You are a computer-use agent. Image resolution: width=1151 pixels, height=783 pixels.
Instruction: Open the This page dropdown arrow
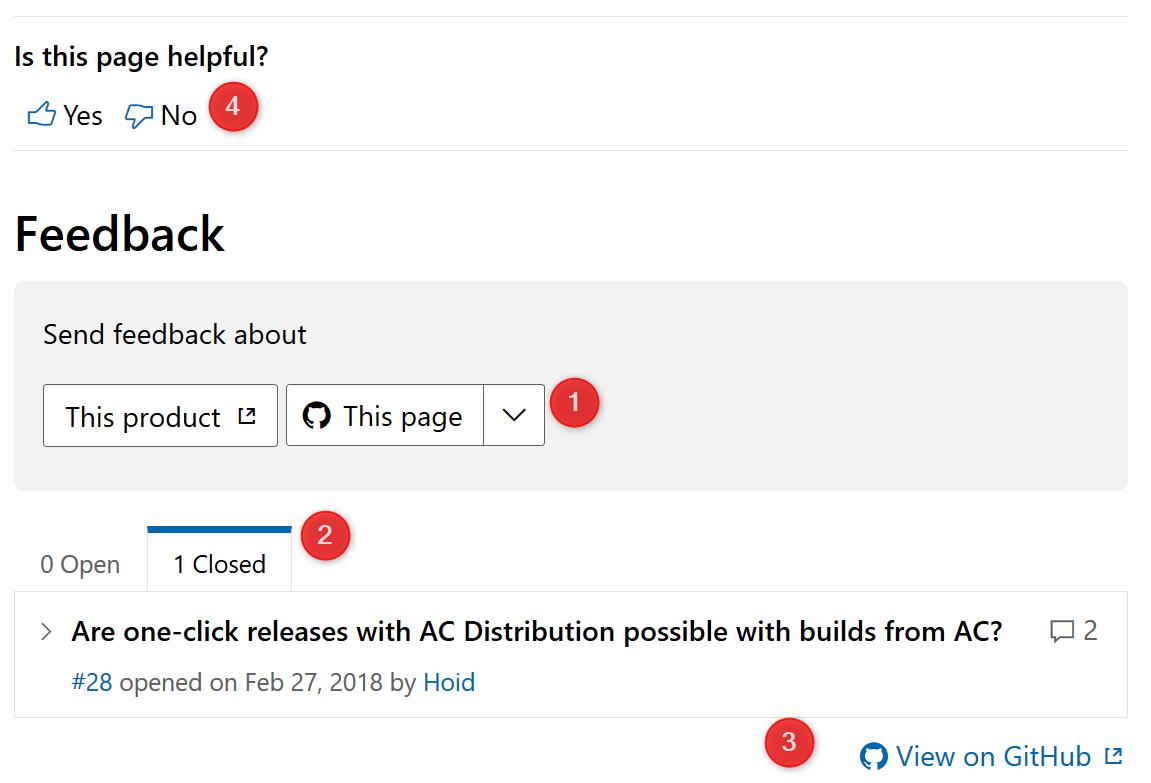[513, 414]
